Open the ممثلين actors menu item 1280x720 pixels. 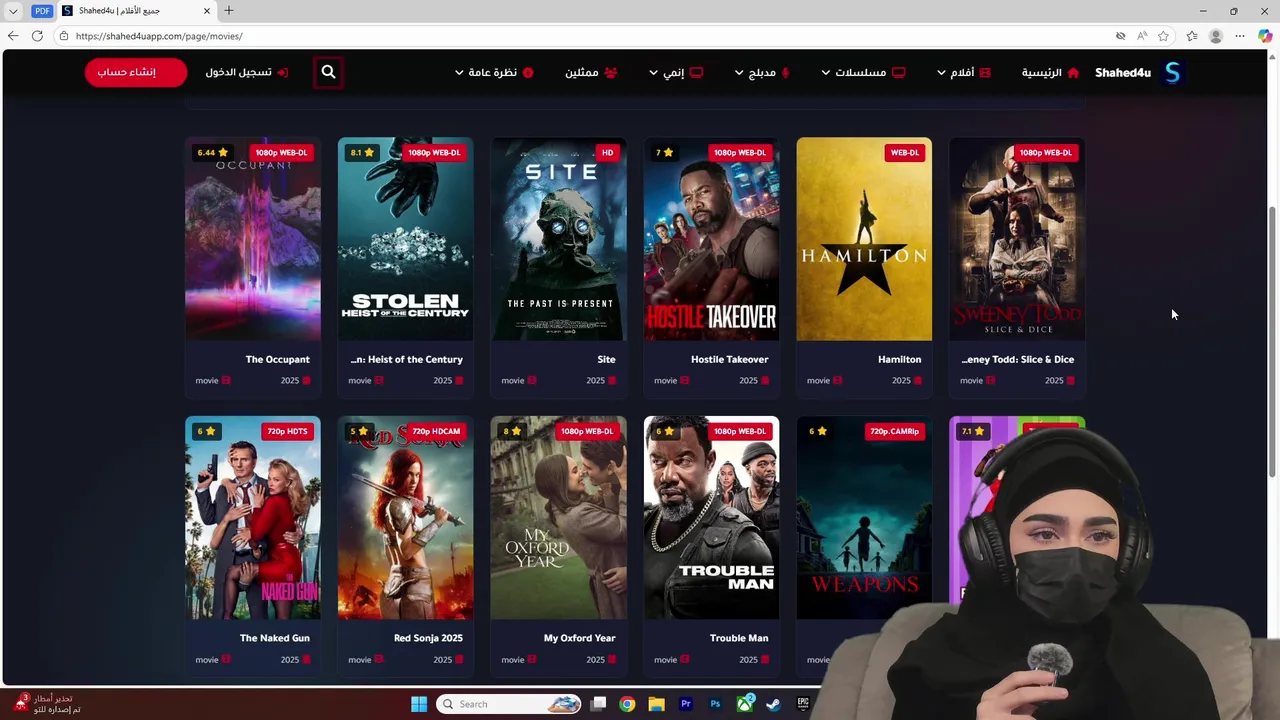(591, 72)
